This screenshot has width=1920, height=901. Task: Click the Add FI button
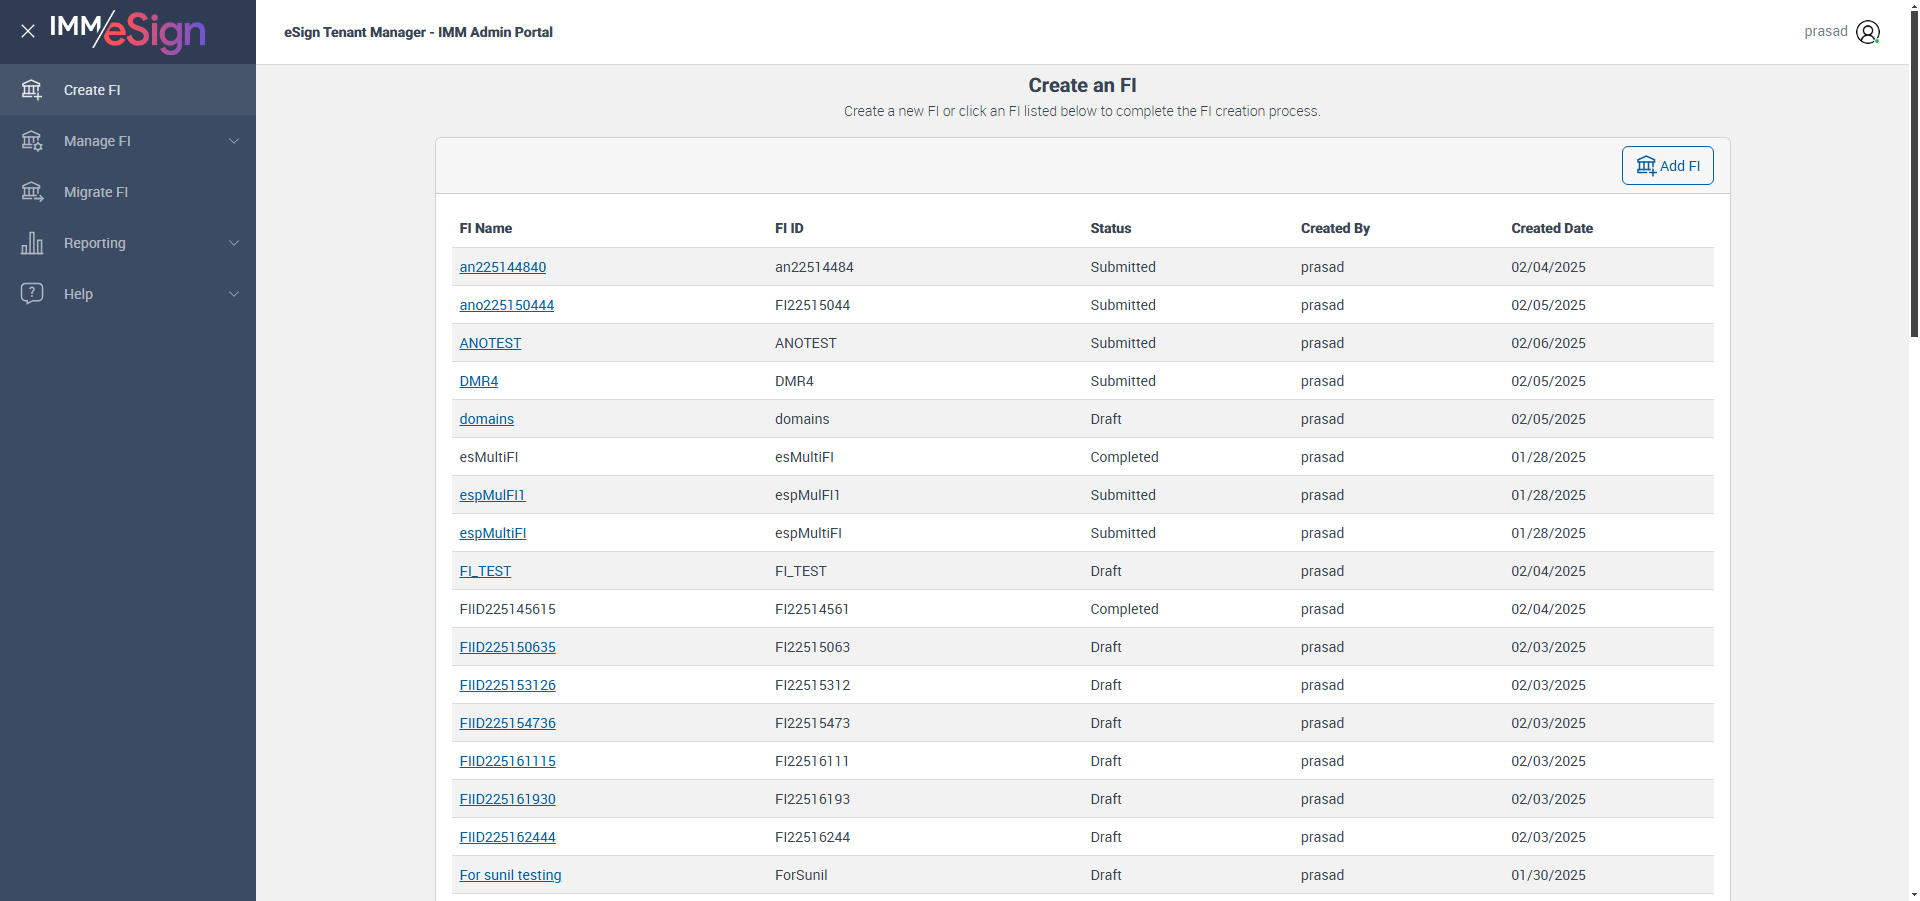coord(1667,166)
